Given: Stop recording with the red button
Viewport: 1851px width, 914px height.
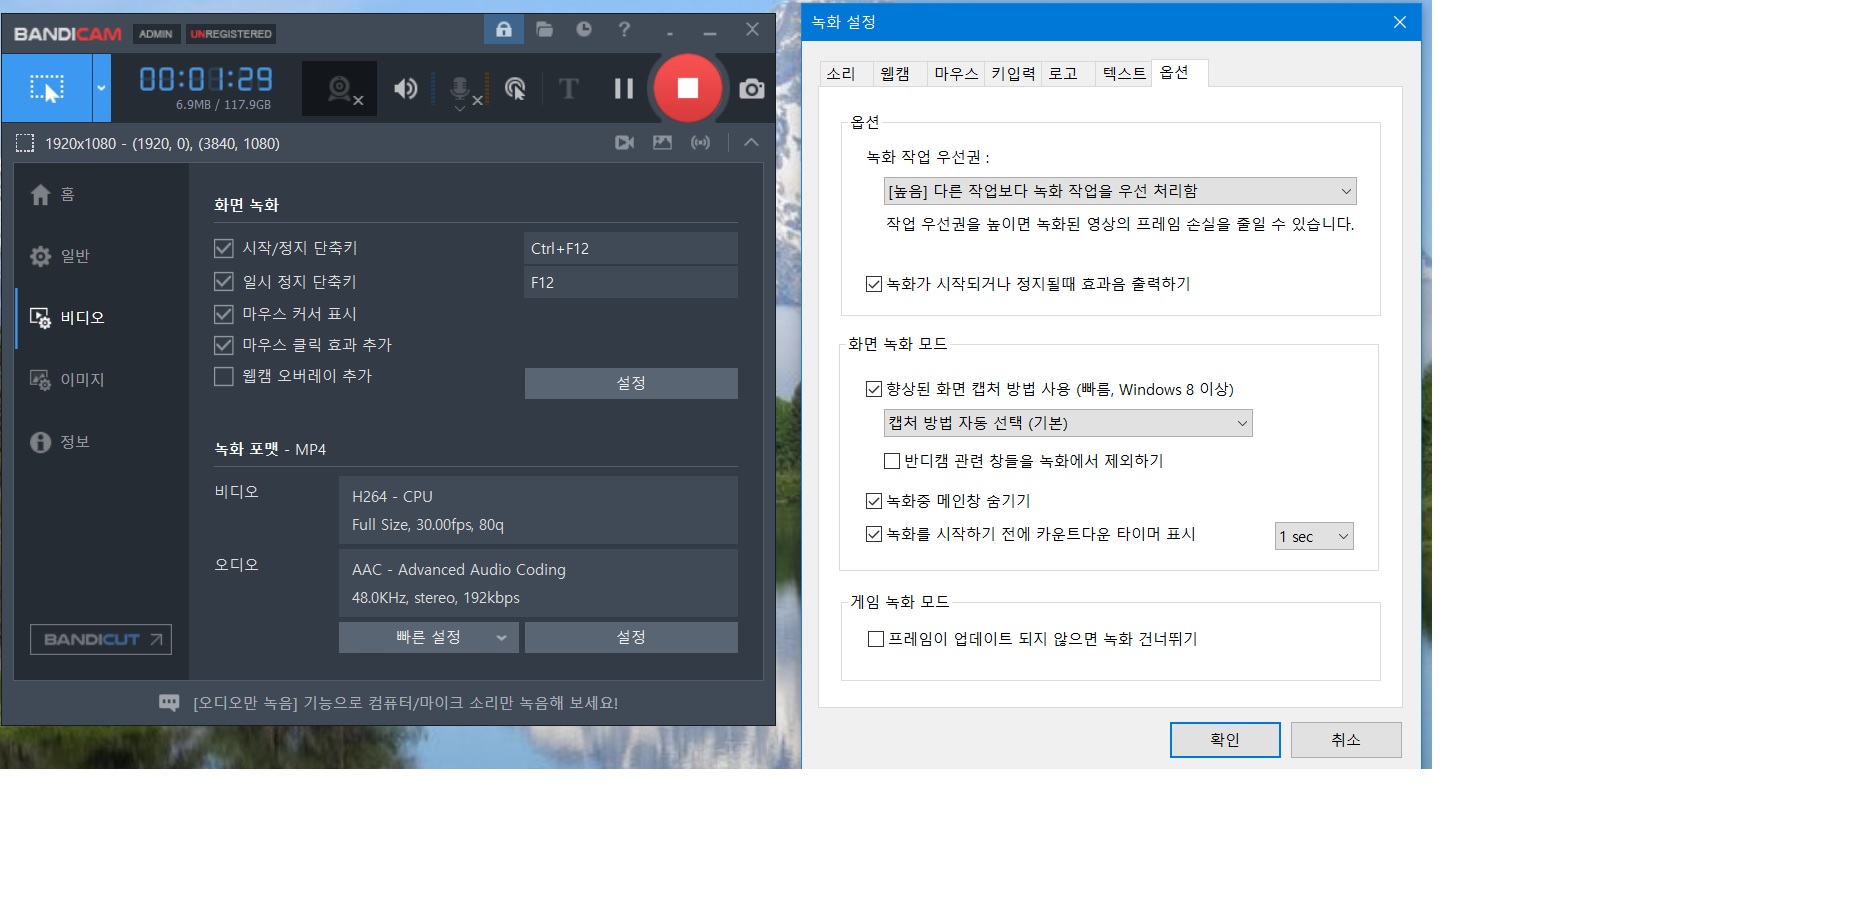Looking at the screenshot, I should 687,88.
